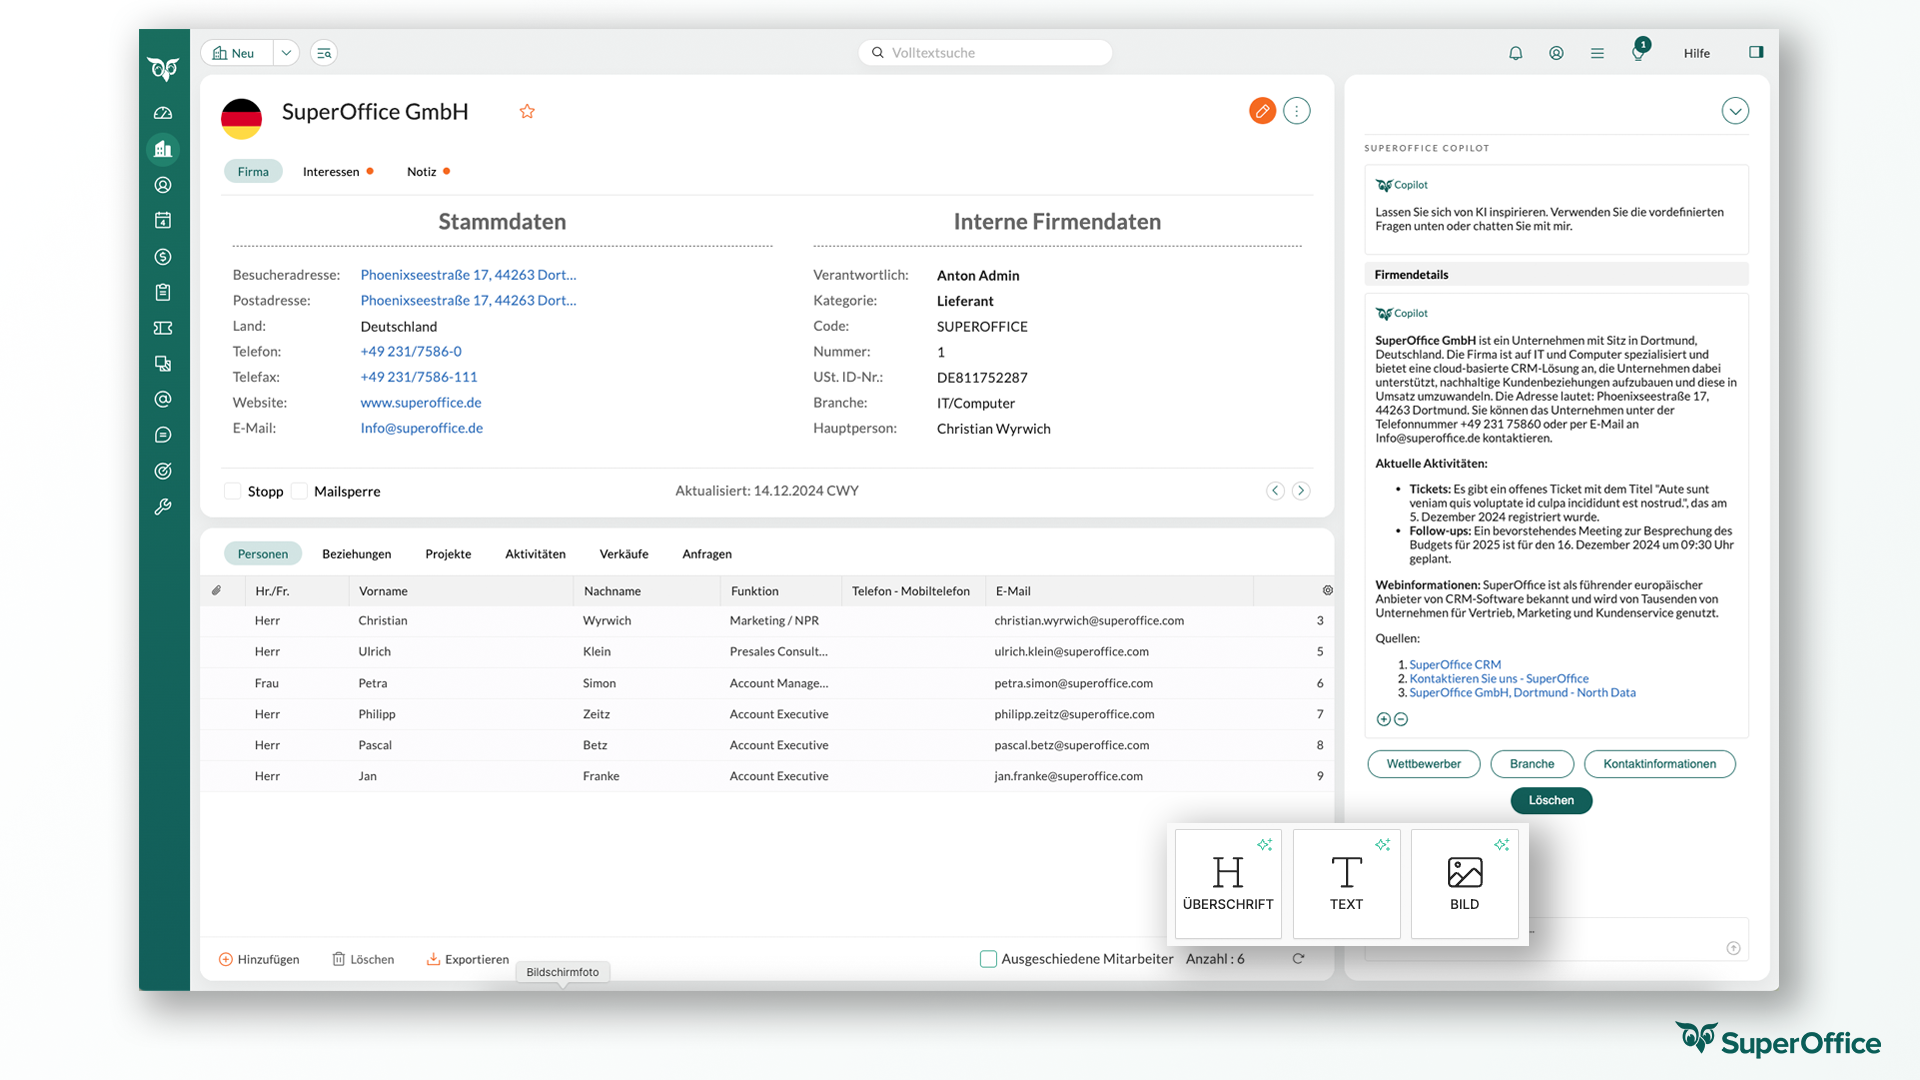Open Sales dollar icon in sidebar
Image resolution: width=1920 pixels, height=1080 pixels.
[163, 257]
